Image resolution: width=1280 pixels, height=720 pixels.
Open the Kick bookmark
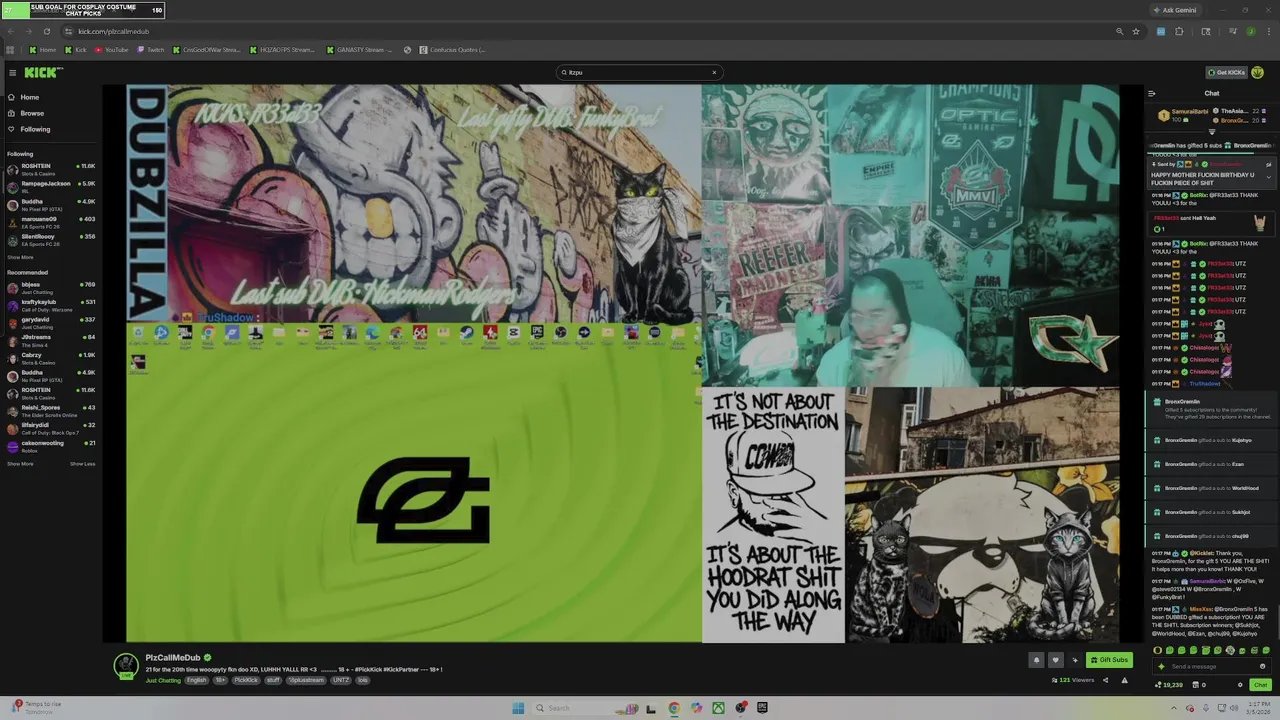tap(76, 49)
